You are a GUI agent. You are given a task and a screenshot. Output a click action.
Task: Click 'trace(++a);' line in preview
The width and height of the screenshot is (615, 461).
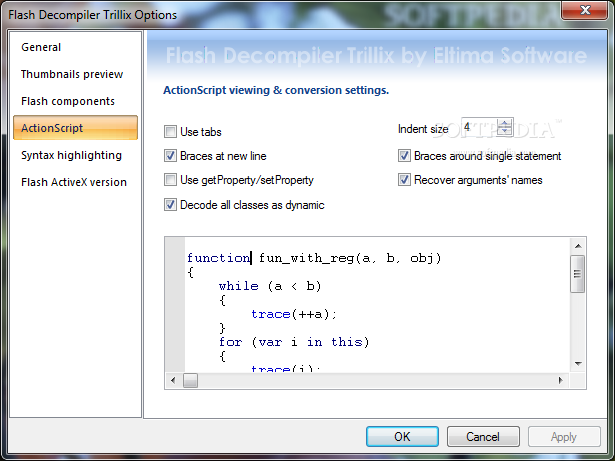(x=293, y=314)
